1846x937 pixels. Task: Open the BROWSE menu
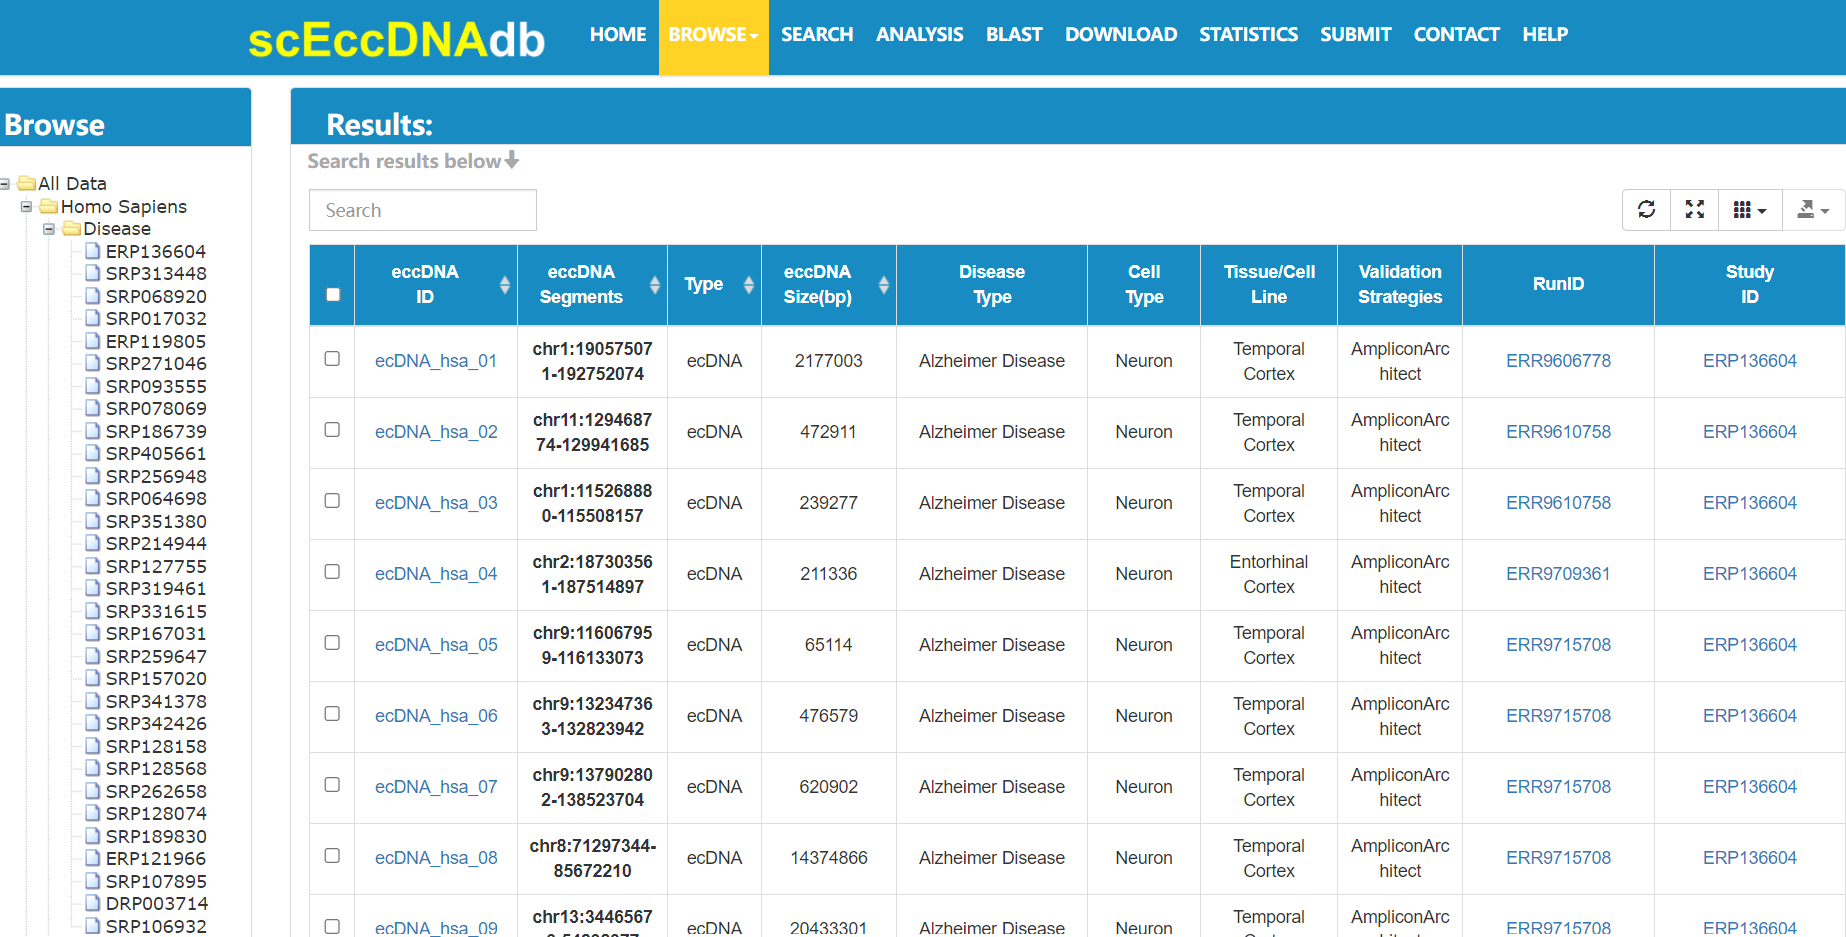point(713,37)
